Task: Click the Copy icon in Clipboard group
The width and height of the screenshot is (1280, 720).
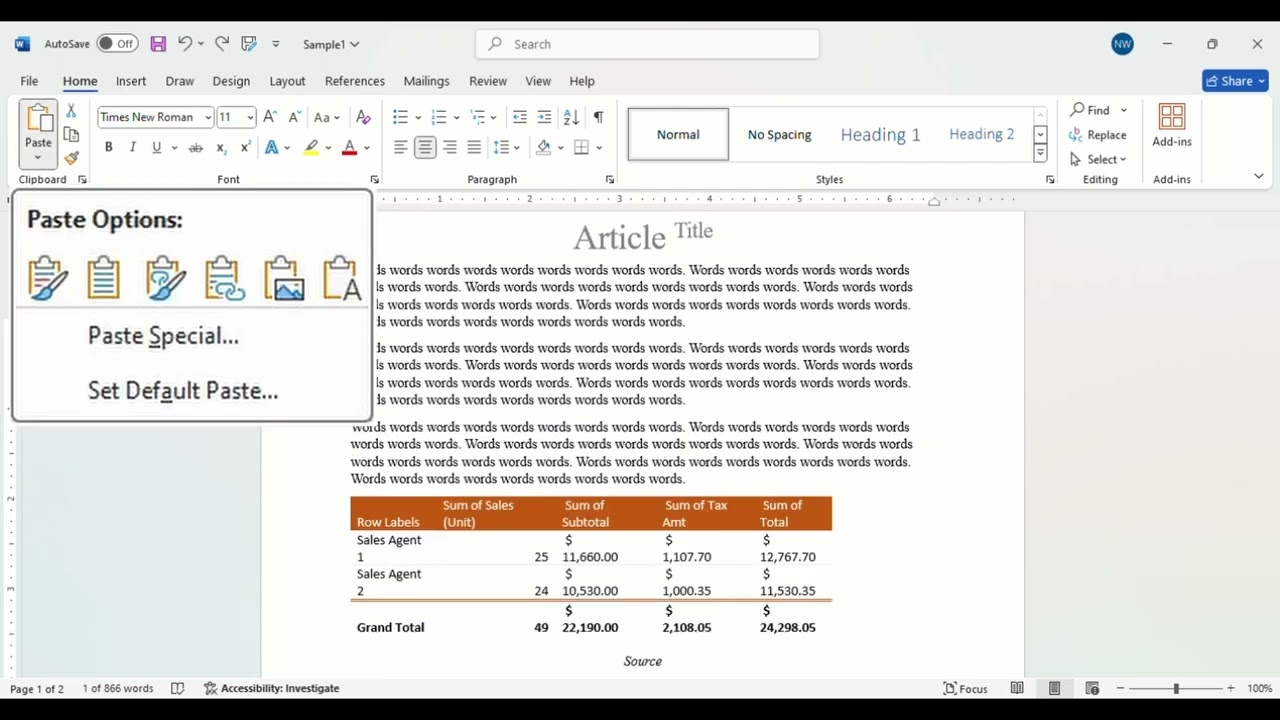Action: tap(71, 134)
